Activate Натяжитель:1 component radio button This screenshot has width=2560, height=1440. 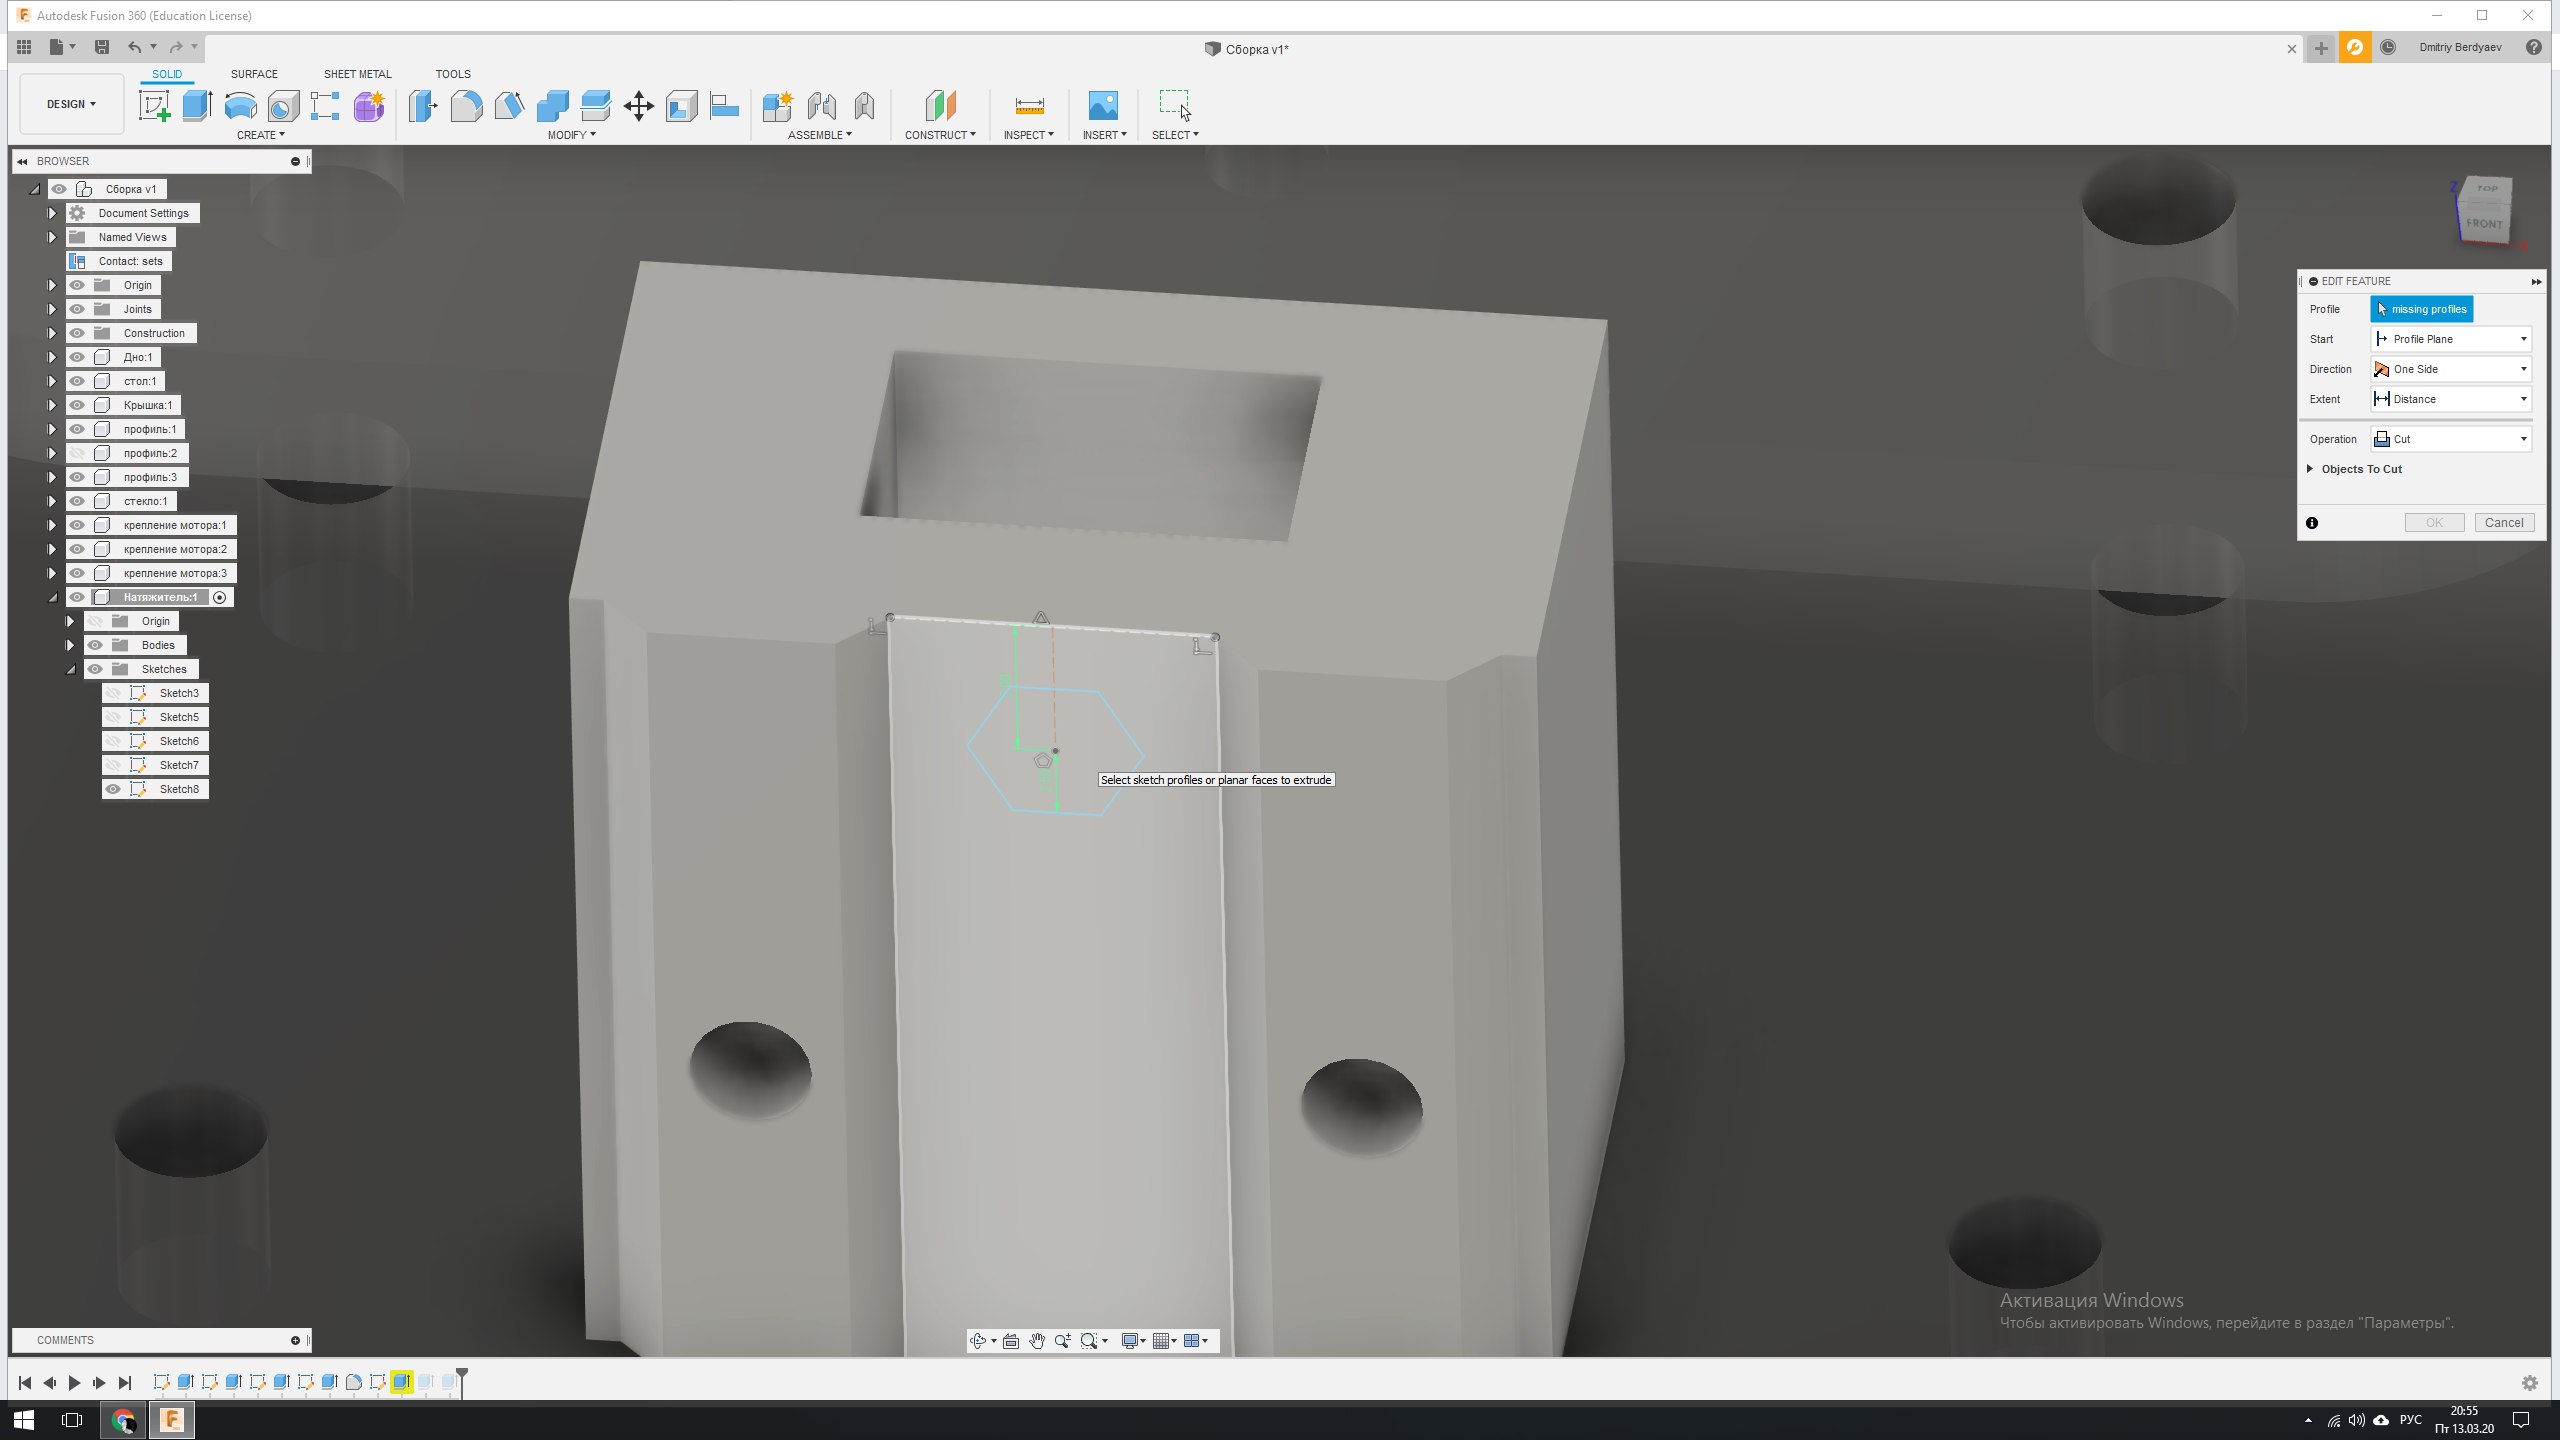[x=220, y=597]
